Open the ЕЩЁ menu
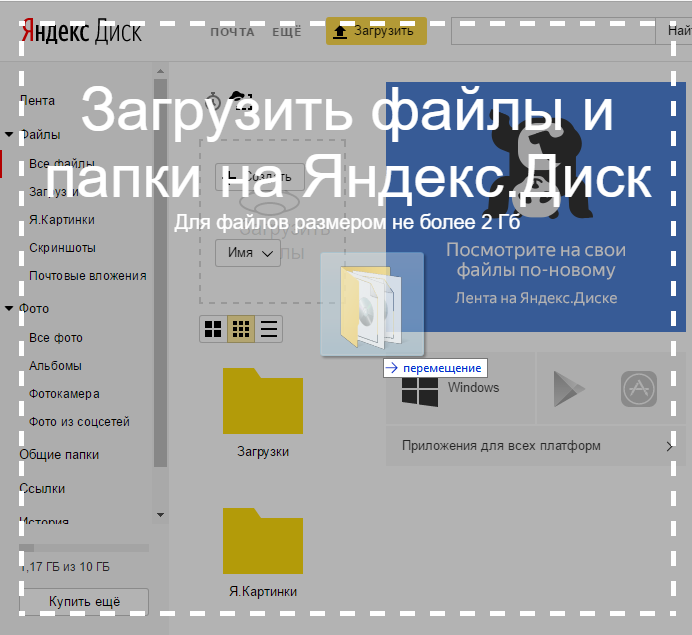This screenshot has width=692, height=635. point(287,32)
